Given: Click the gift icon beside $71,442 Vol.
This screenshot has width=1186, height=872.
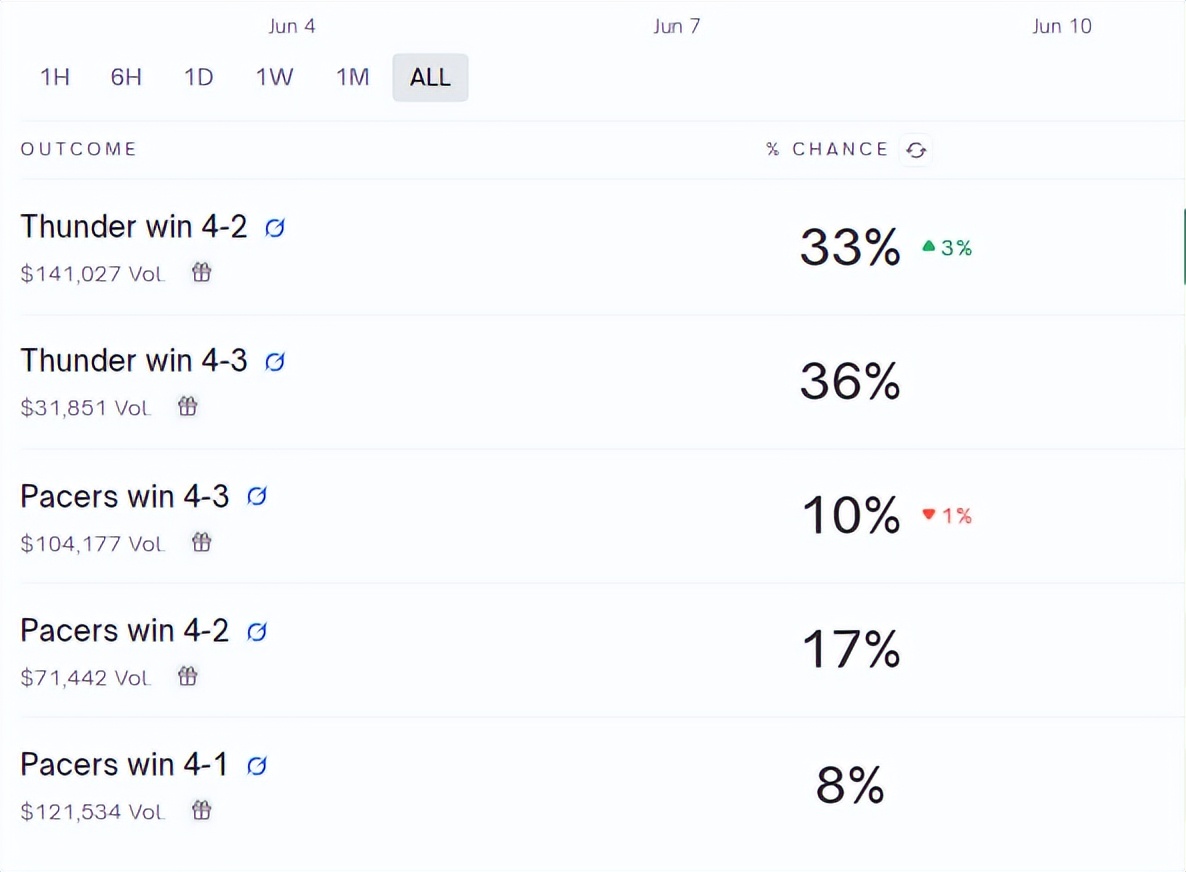Looking at the screenshot, I should coord(188,675).
